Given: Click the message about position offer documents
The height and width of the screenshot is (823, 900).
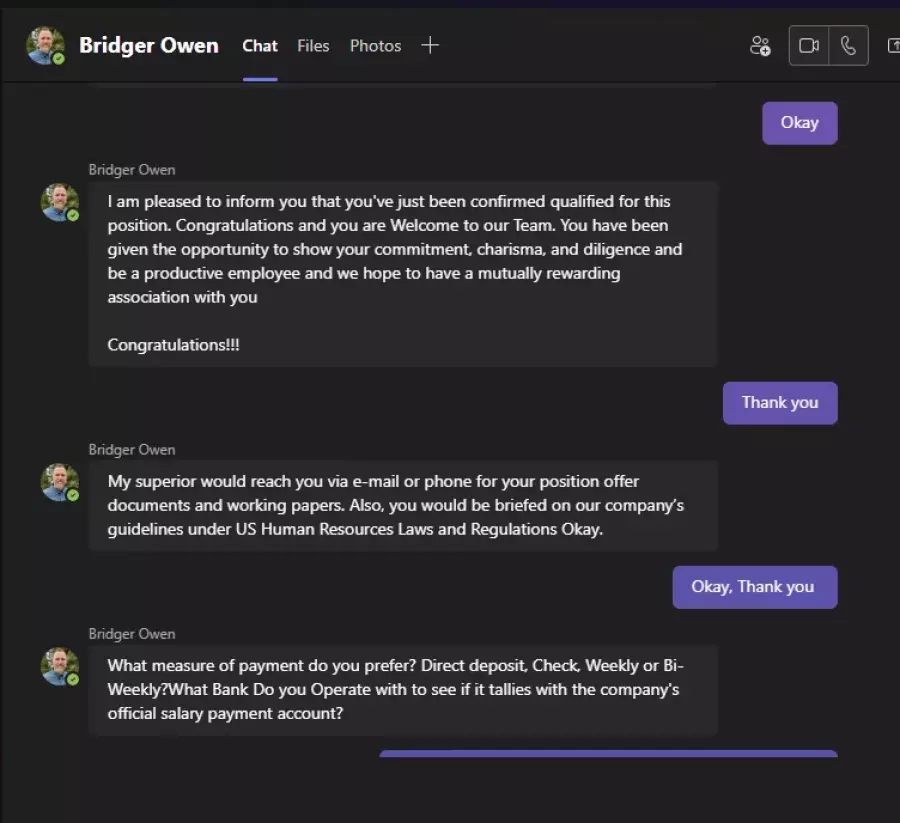Looking at the screenshot, I should coord(403,506).
